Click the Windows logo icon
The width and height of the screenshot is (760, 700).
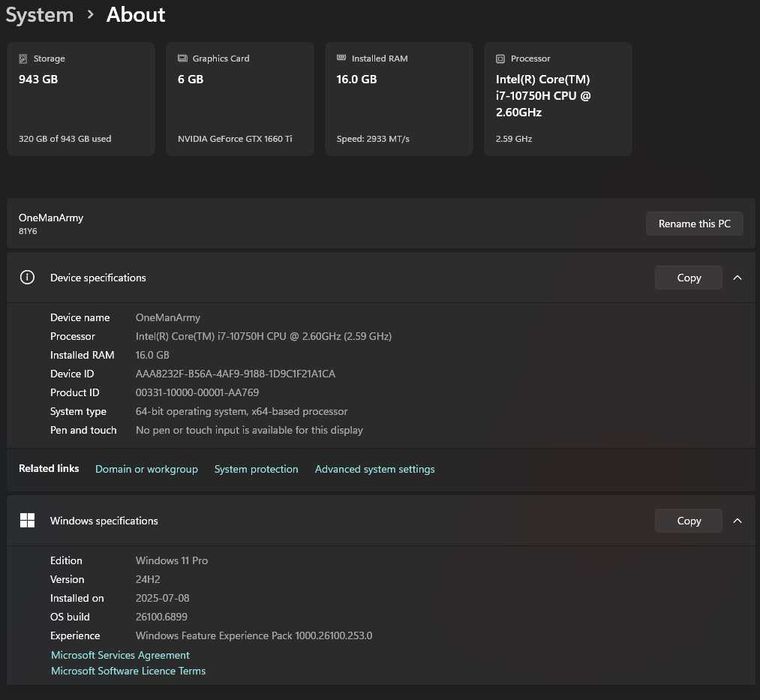[x=27, y=520]
